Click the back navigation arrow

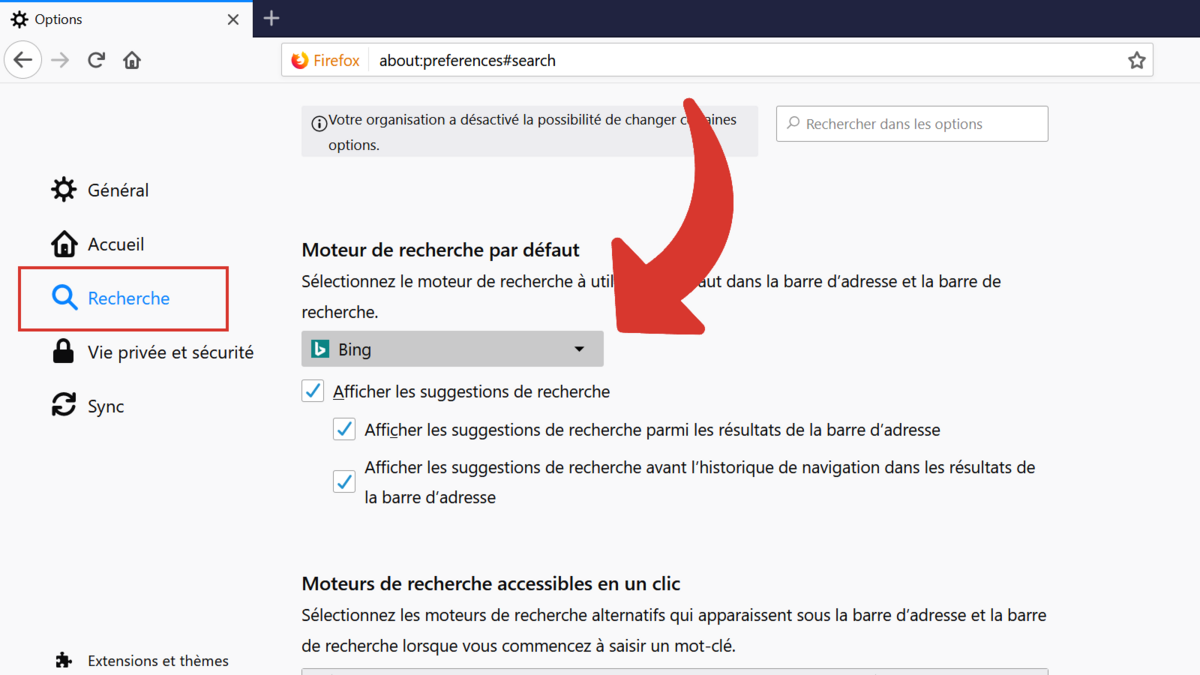coord(23,60)
